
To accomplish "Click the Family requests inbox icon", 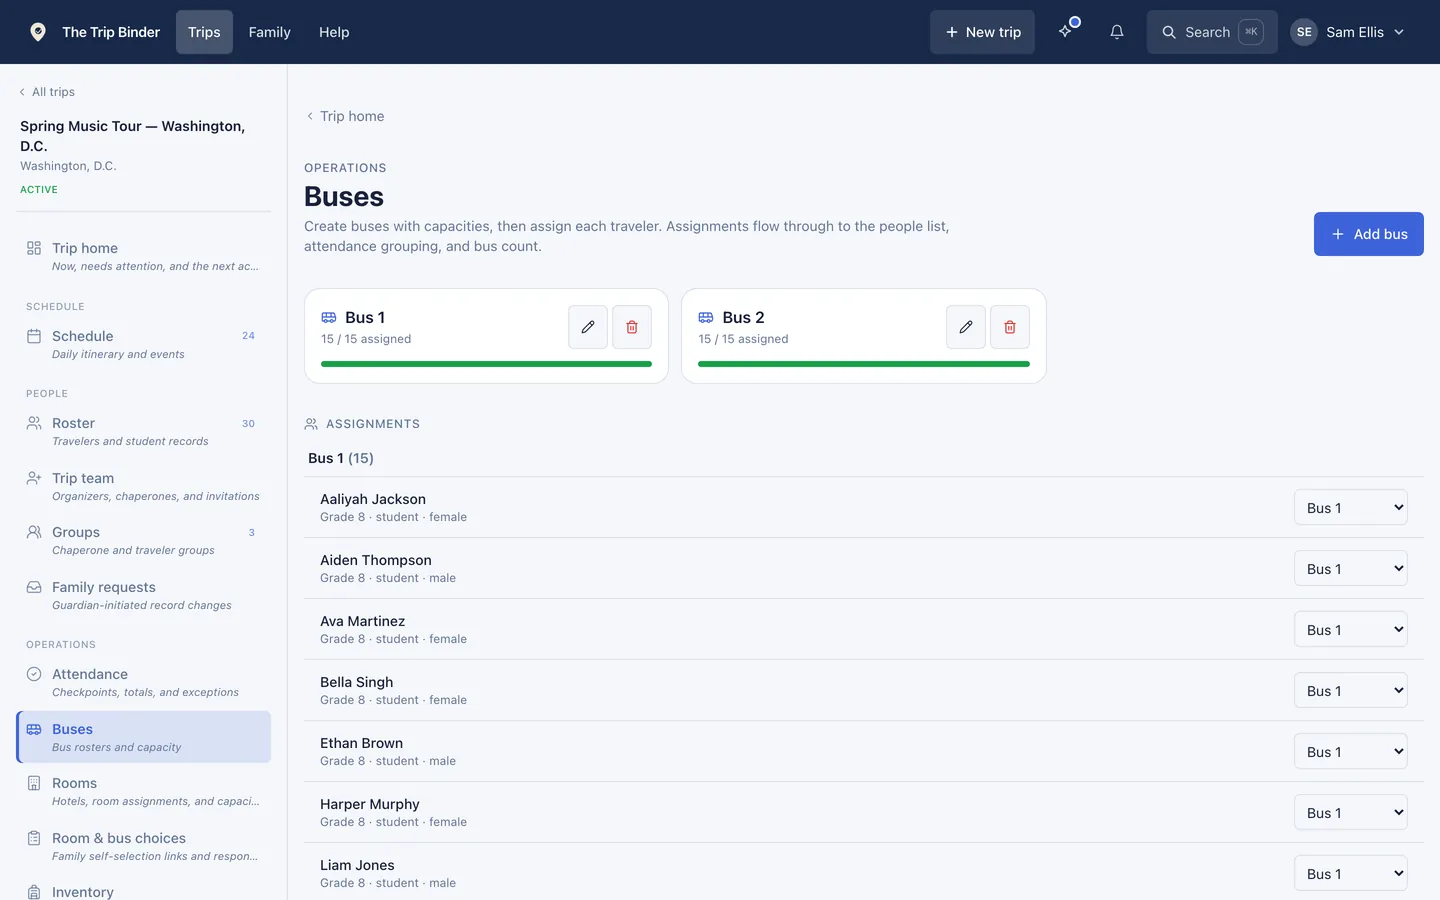I will point(34,587).
